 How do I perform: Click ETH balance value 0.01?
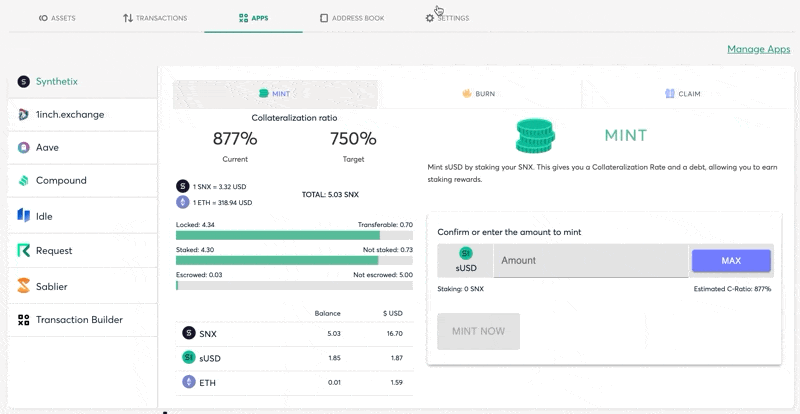pos(334,382)
